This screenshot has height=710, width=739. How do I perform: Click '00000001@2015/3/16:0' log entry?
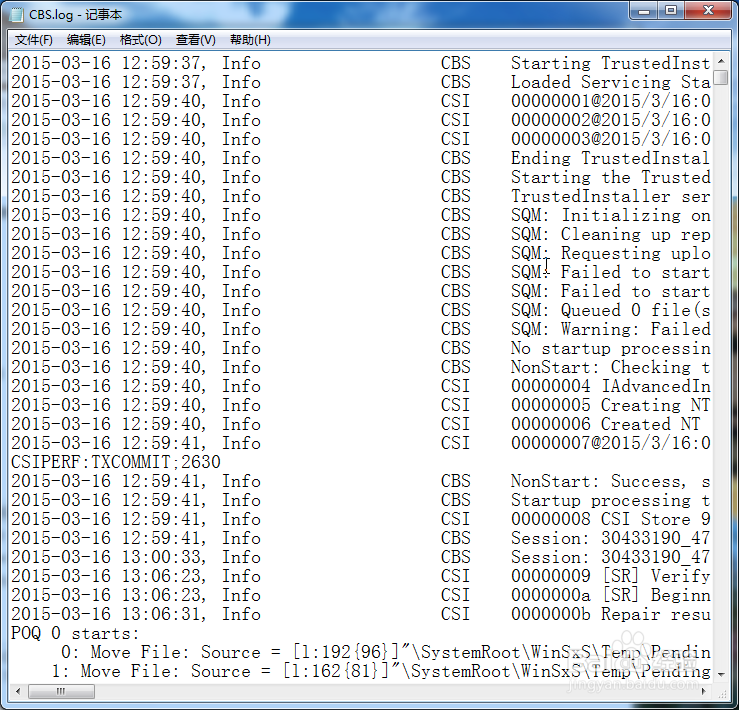point(610,101)
